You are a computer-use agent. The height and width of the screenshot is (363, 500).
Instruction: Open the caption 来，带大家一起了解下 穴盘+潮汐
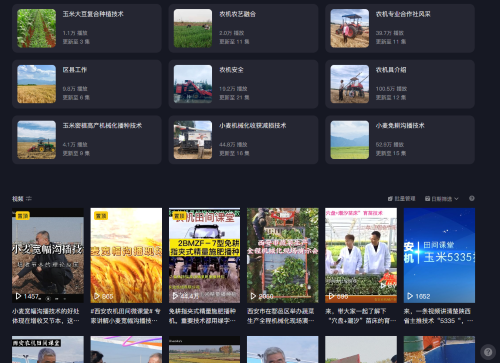coord(361,316)
